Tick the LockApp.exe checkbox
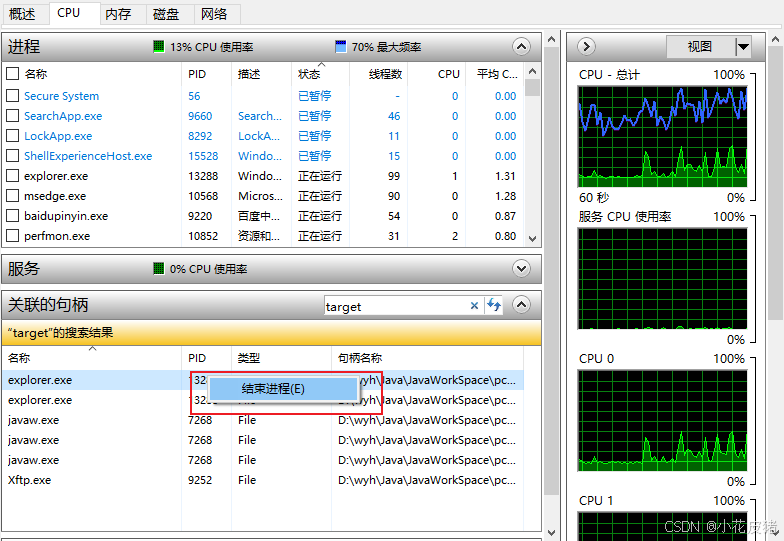 point(12,136)
